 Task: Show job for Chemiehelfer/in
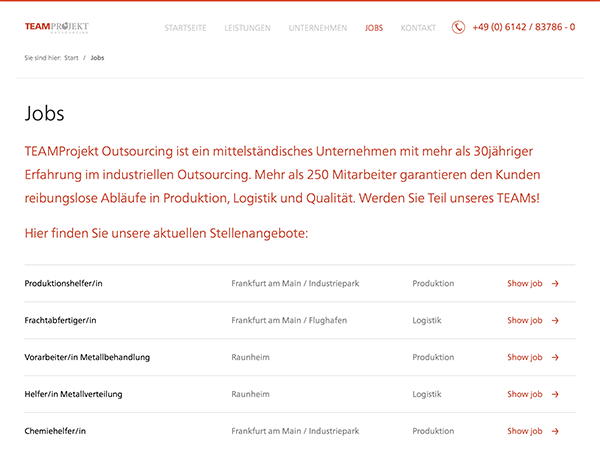tap(525, 431)
